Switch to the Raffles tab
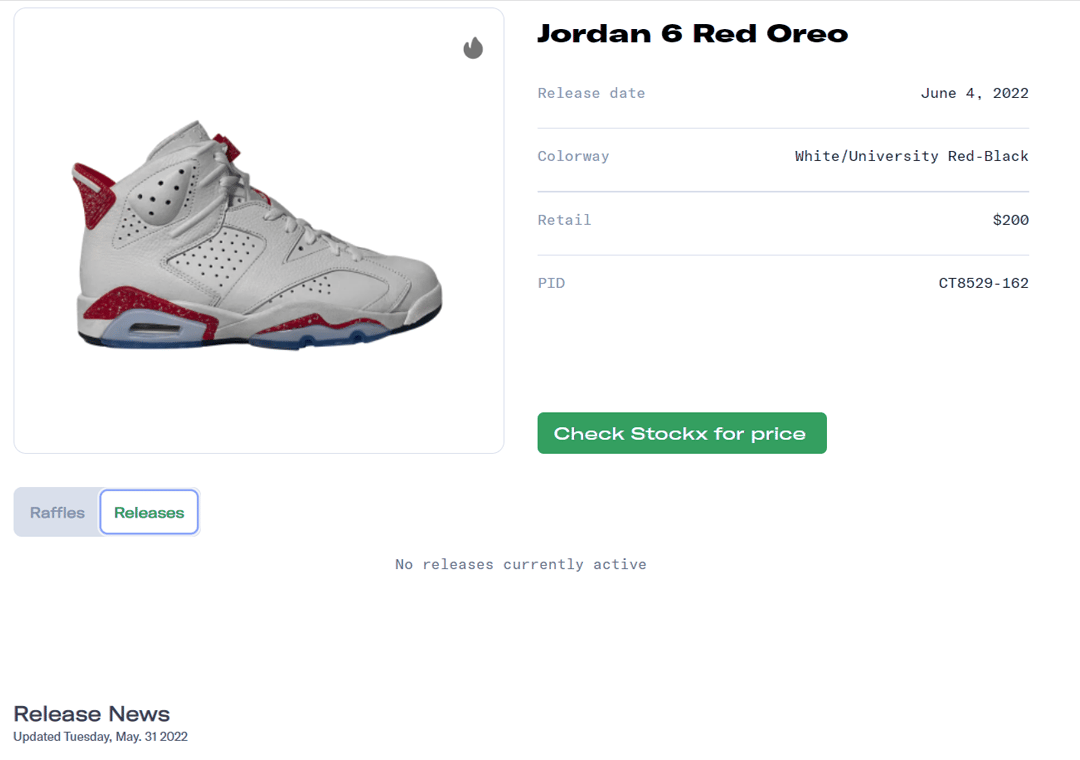 [57, 513]
